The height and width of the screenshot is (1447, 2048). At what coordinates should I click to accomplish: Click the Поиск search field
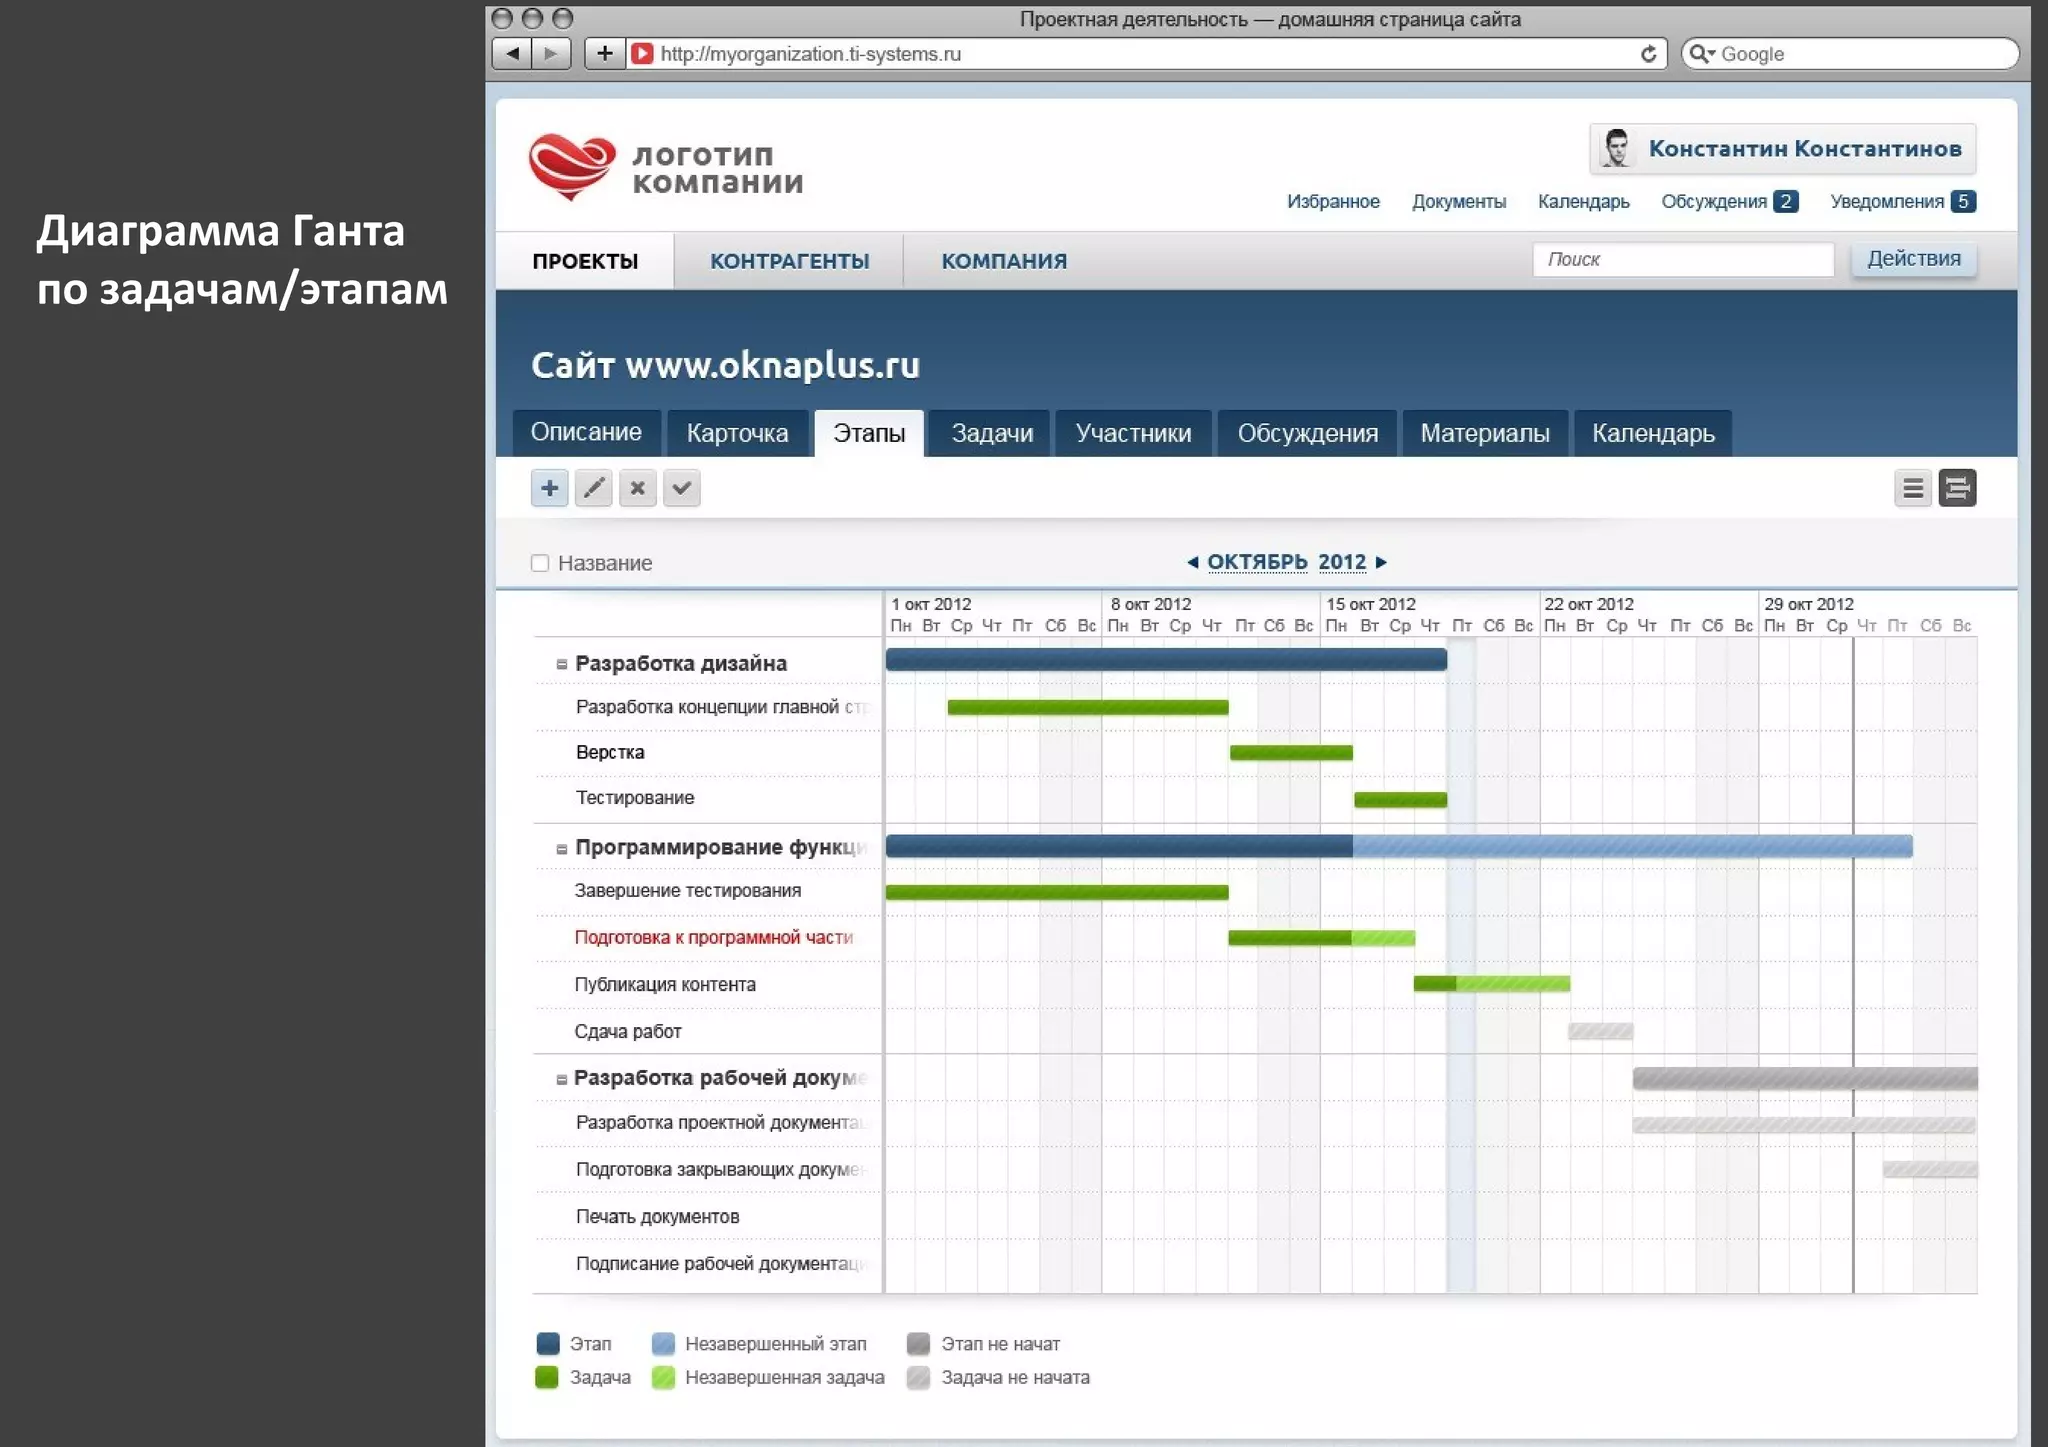(x=1683, y=259)
